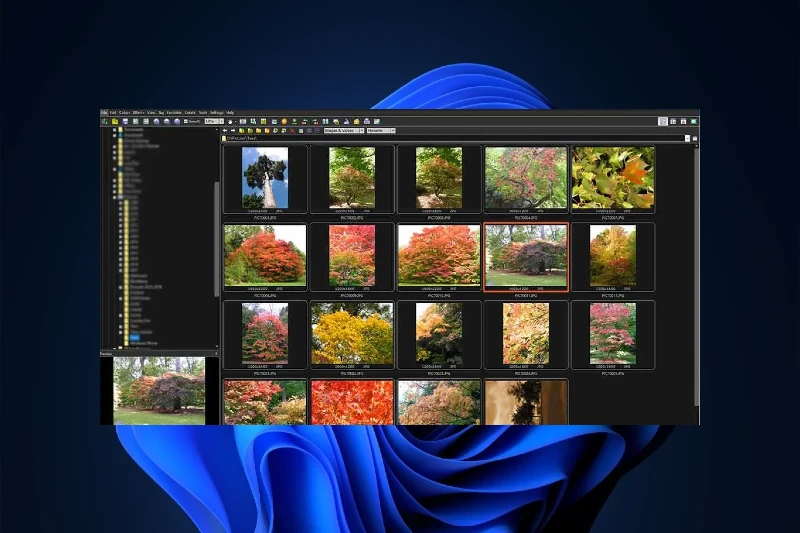800x533 pixels.
Task: Close the Preview panel
Action: tap(216, 353)
